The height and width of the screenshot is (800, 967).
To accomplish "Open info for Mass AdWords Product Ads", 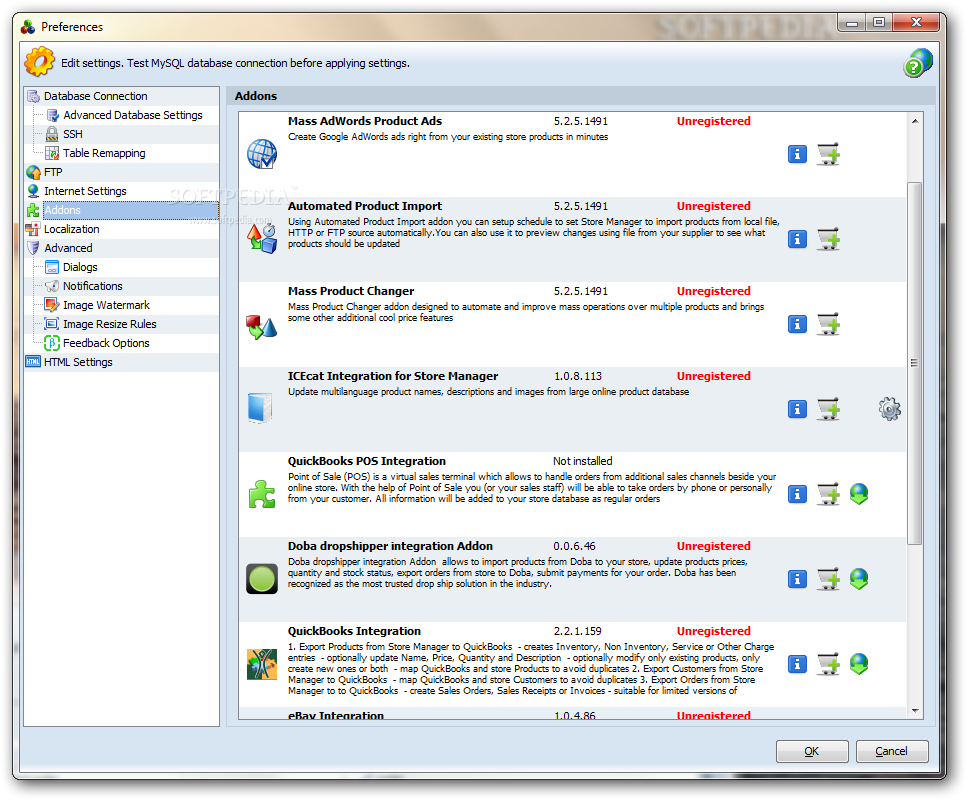I will pos(797,154).
